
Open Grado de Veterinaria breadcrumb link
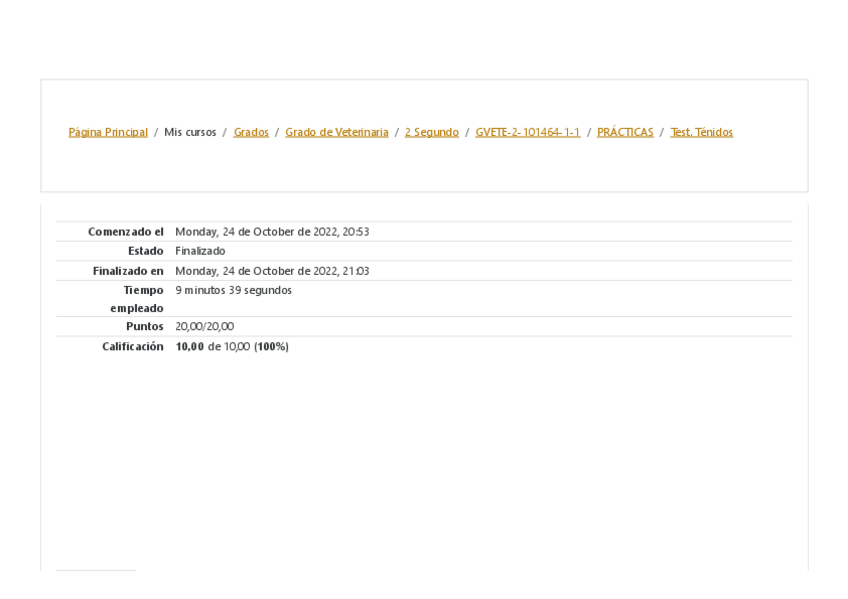337,132
